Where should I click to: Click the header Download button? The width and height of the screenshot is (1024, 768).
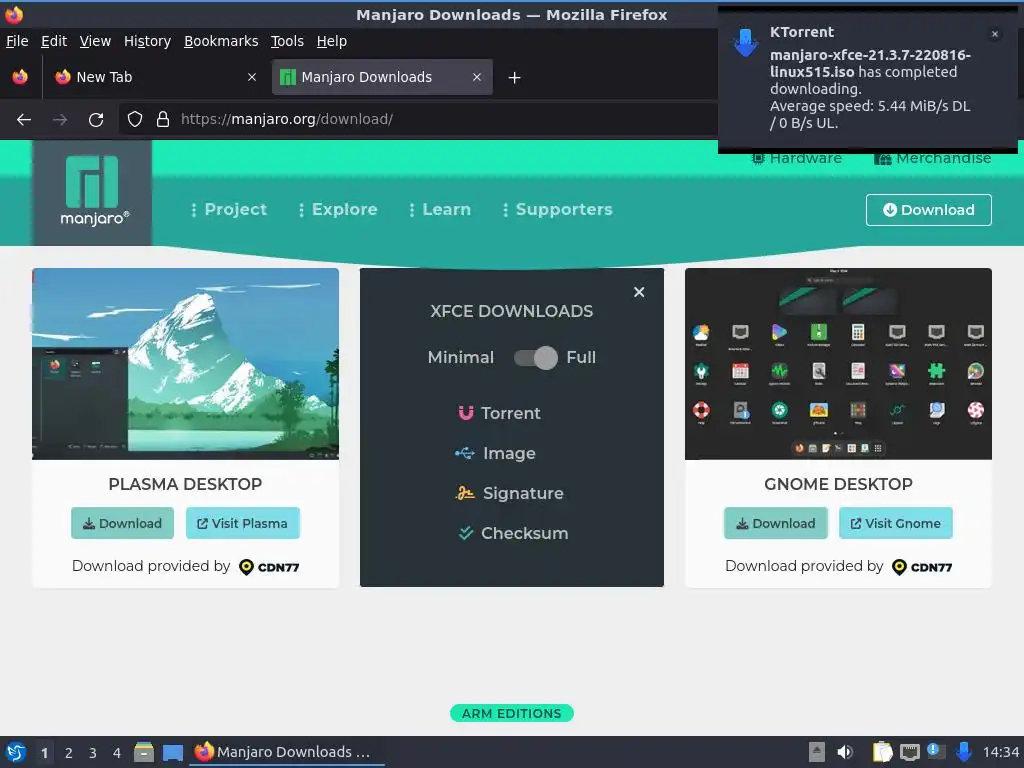(929, 210)
